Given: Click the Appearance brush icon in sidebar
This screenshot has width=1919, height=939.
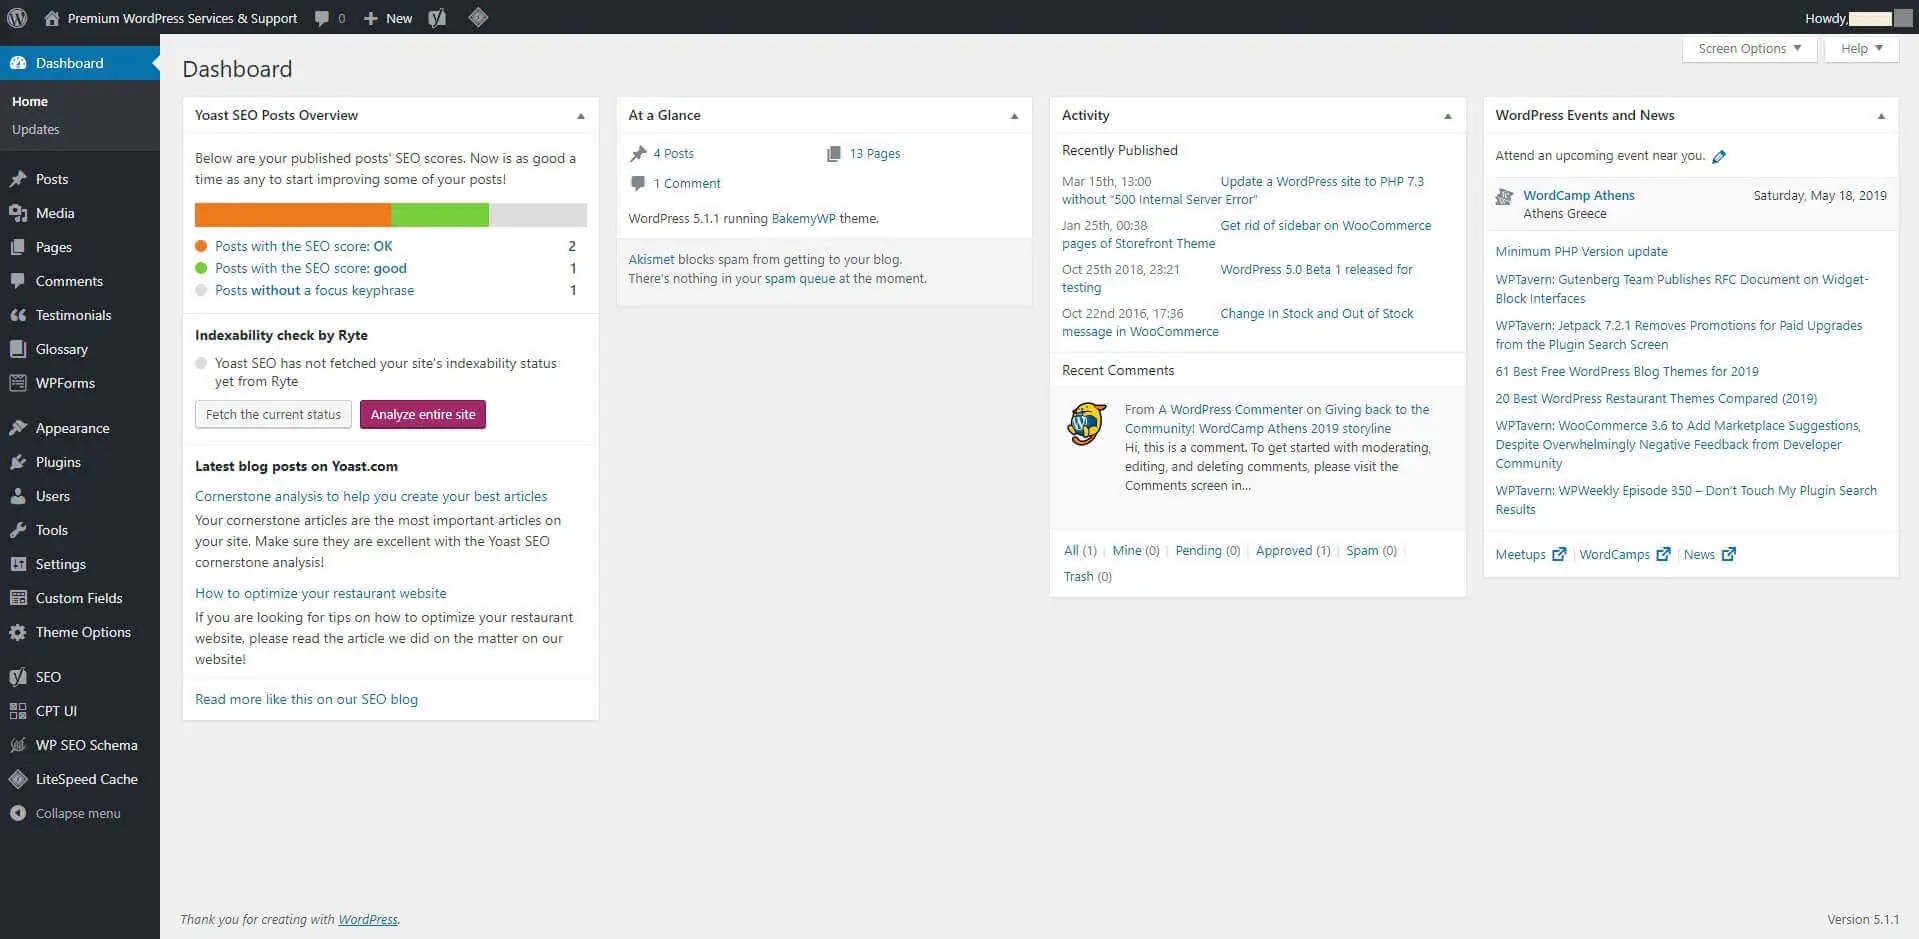Looking at the screenshot, I should pos(18,428).
